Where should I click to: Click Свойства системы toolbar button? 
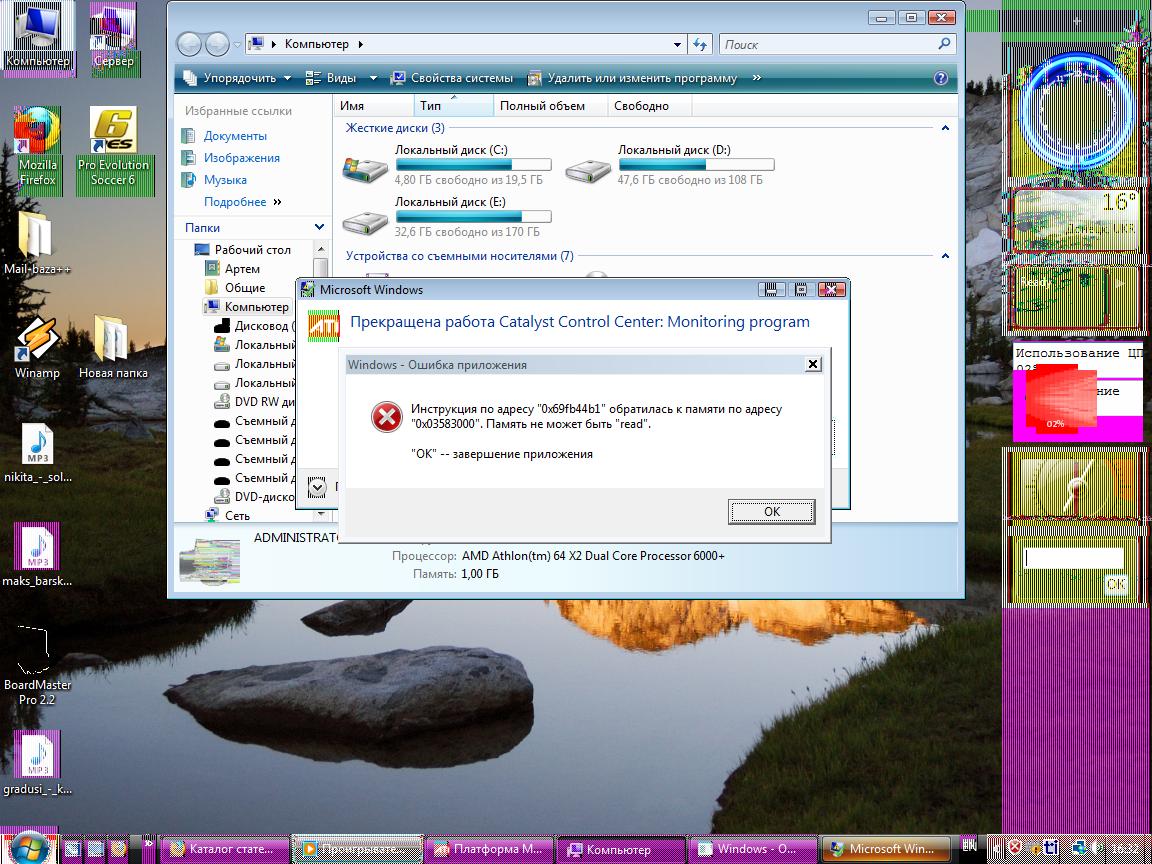[453, 78]
